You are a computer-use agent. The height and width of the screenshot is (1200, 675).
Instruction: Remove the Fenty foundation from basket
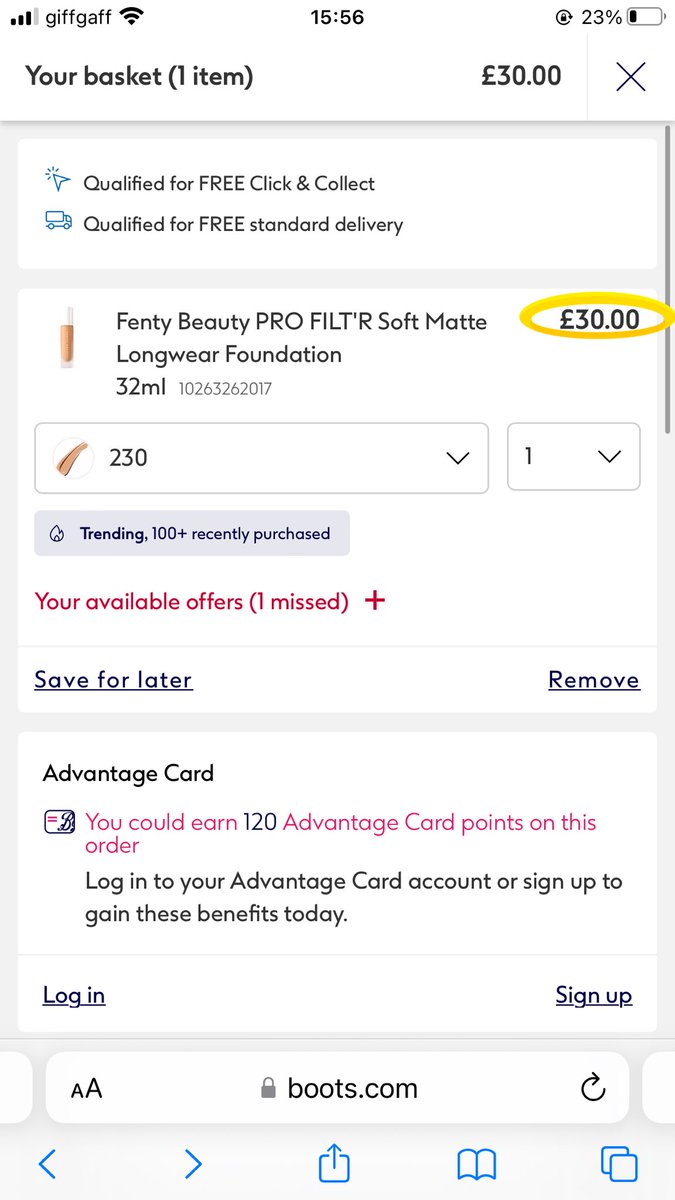click(594, 680)
